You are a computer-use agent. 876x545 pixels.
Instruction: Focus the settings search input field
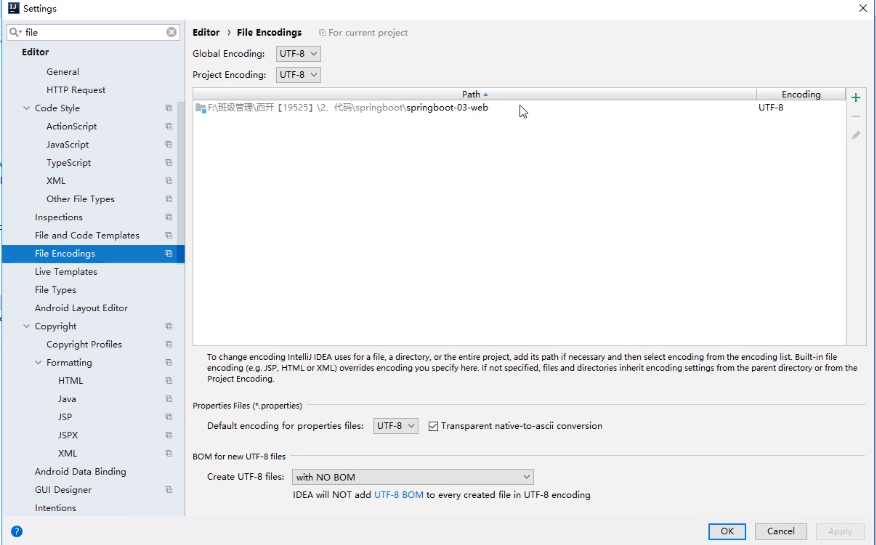[94, 32]
